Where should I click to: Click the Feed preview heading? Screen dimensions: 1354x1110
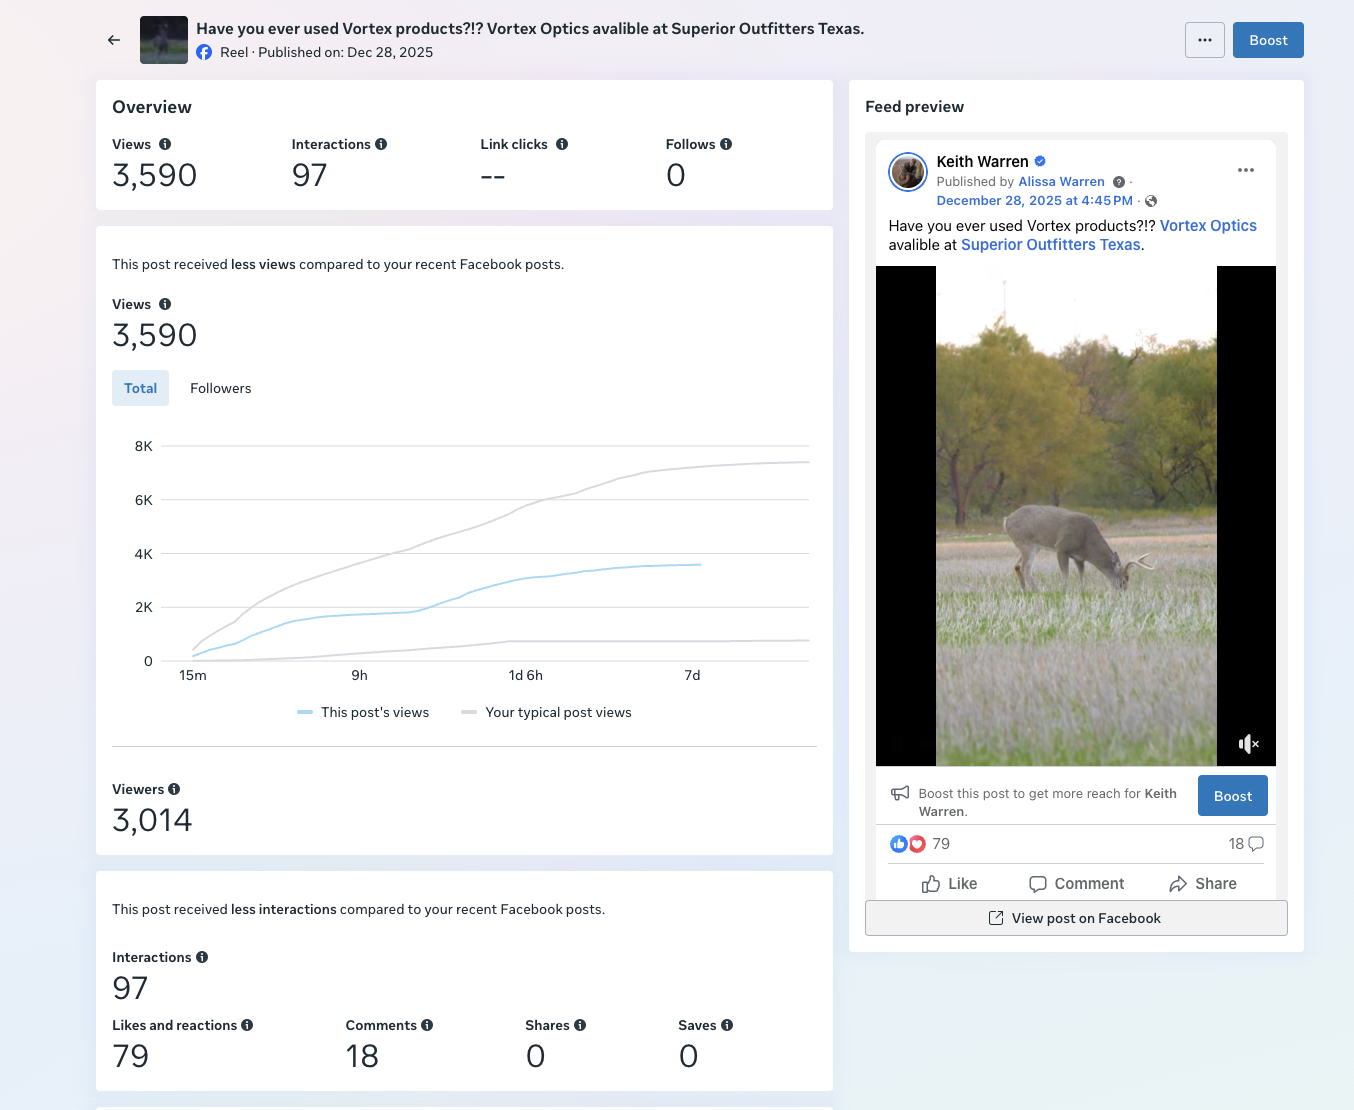pos(914,107)
